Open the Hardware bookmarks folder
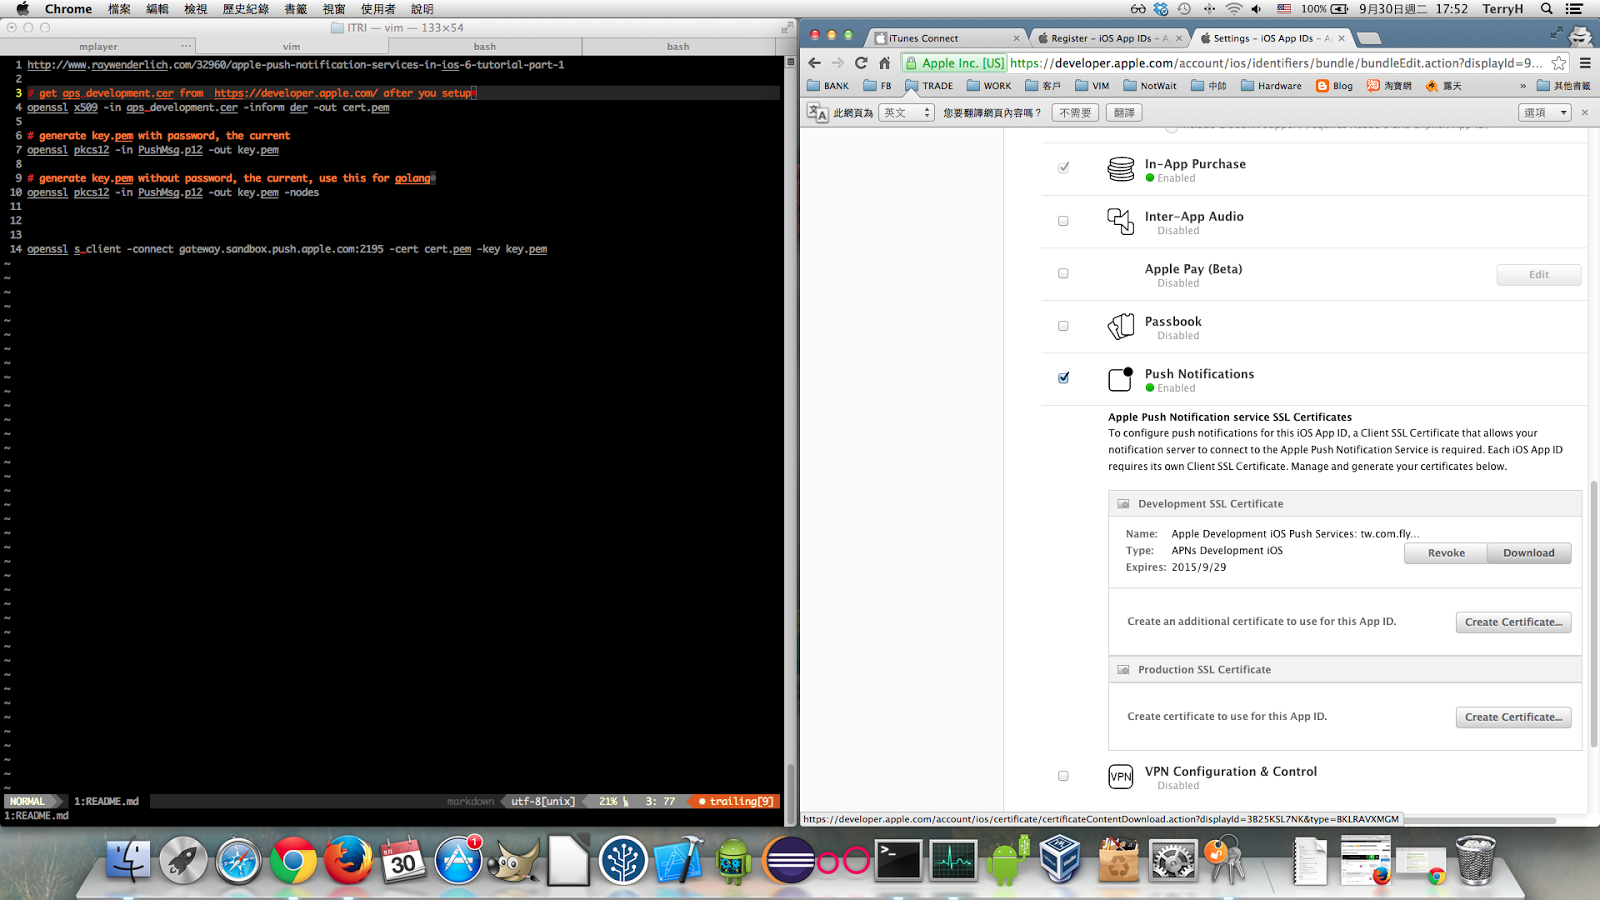This screenshot has height=900, width=1600. tap(1271, 86)
